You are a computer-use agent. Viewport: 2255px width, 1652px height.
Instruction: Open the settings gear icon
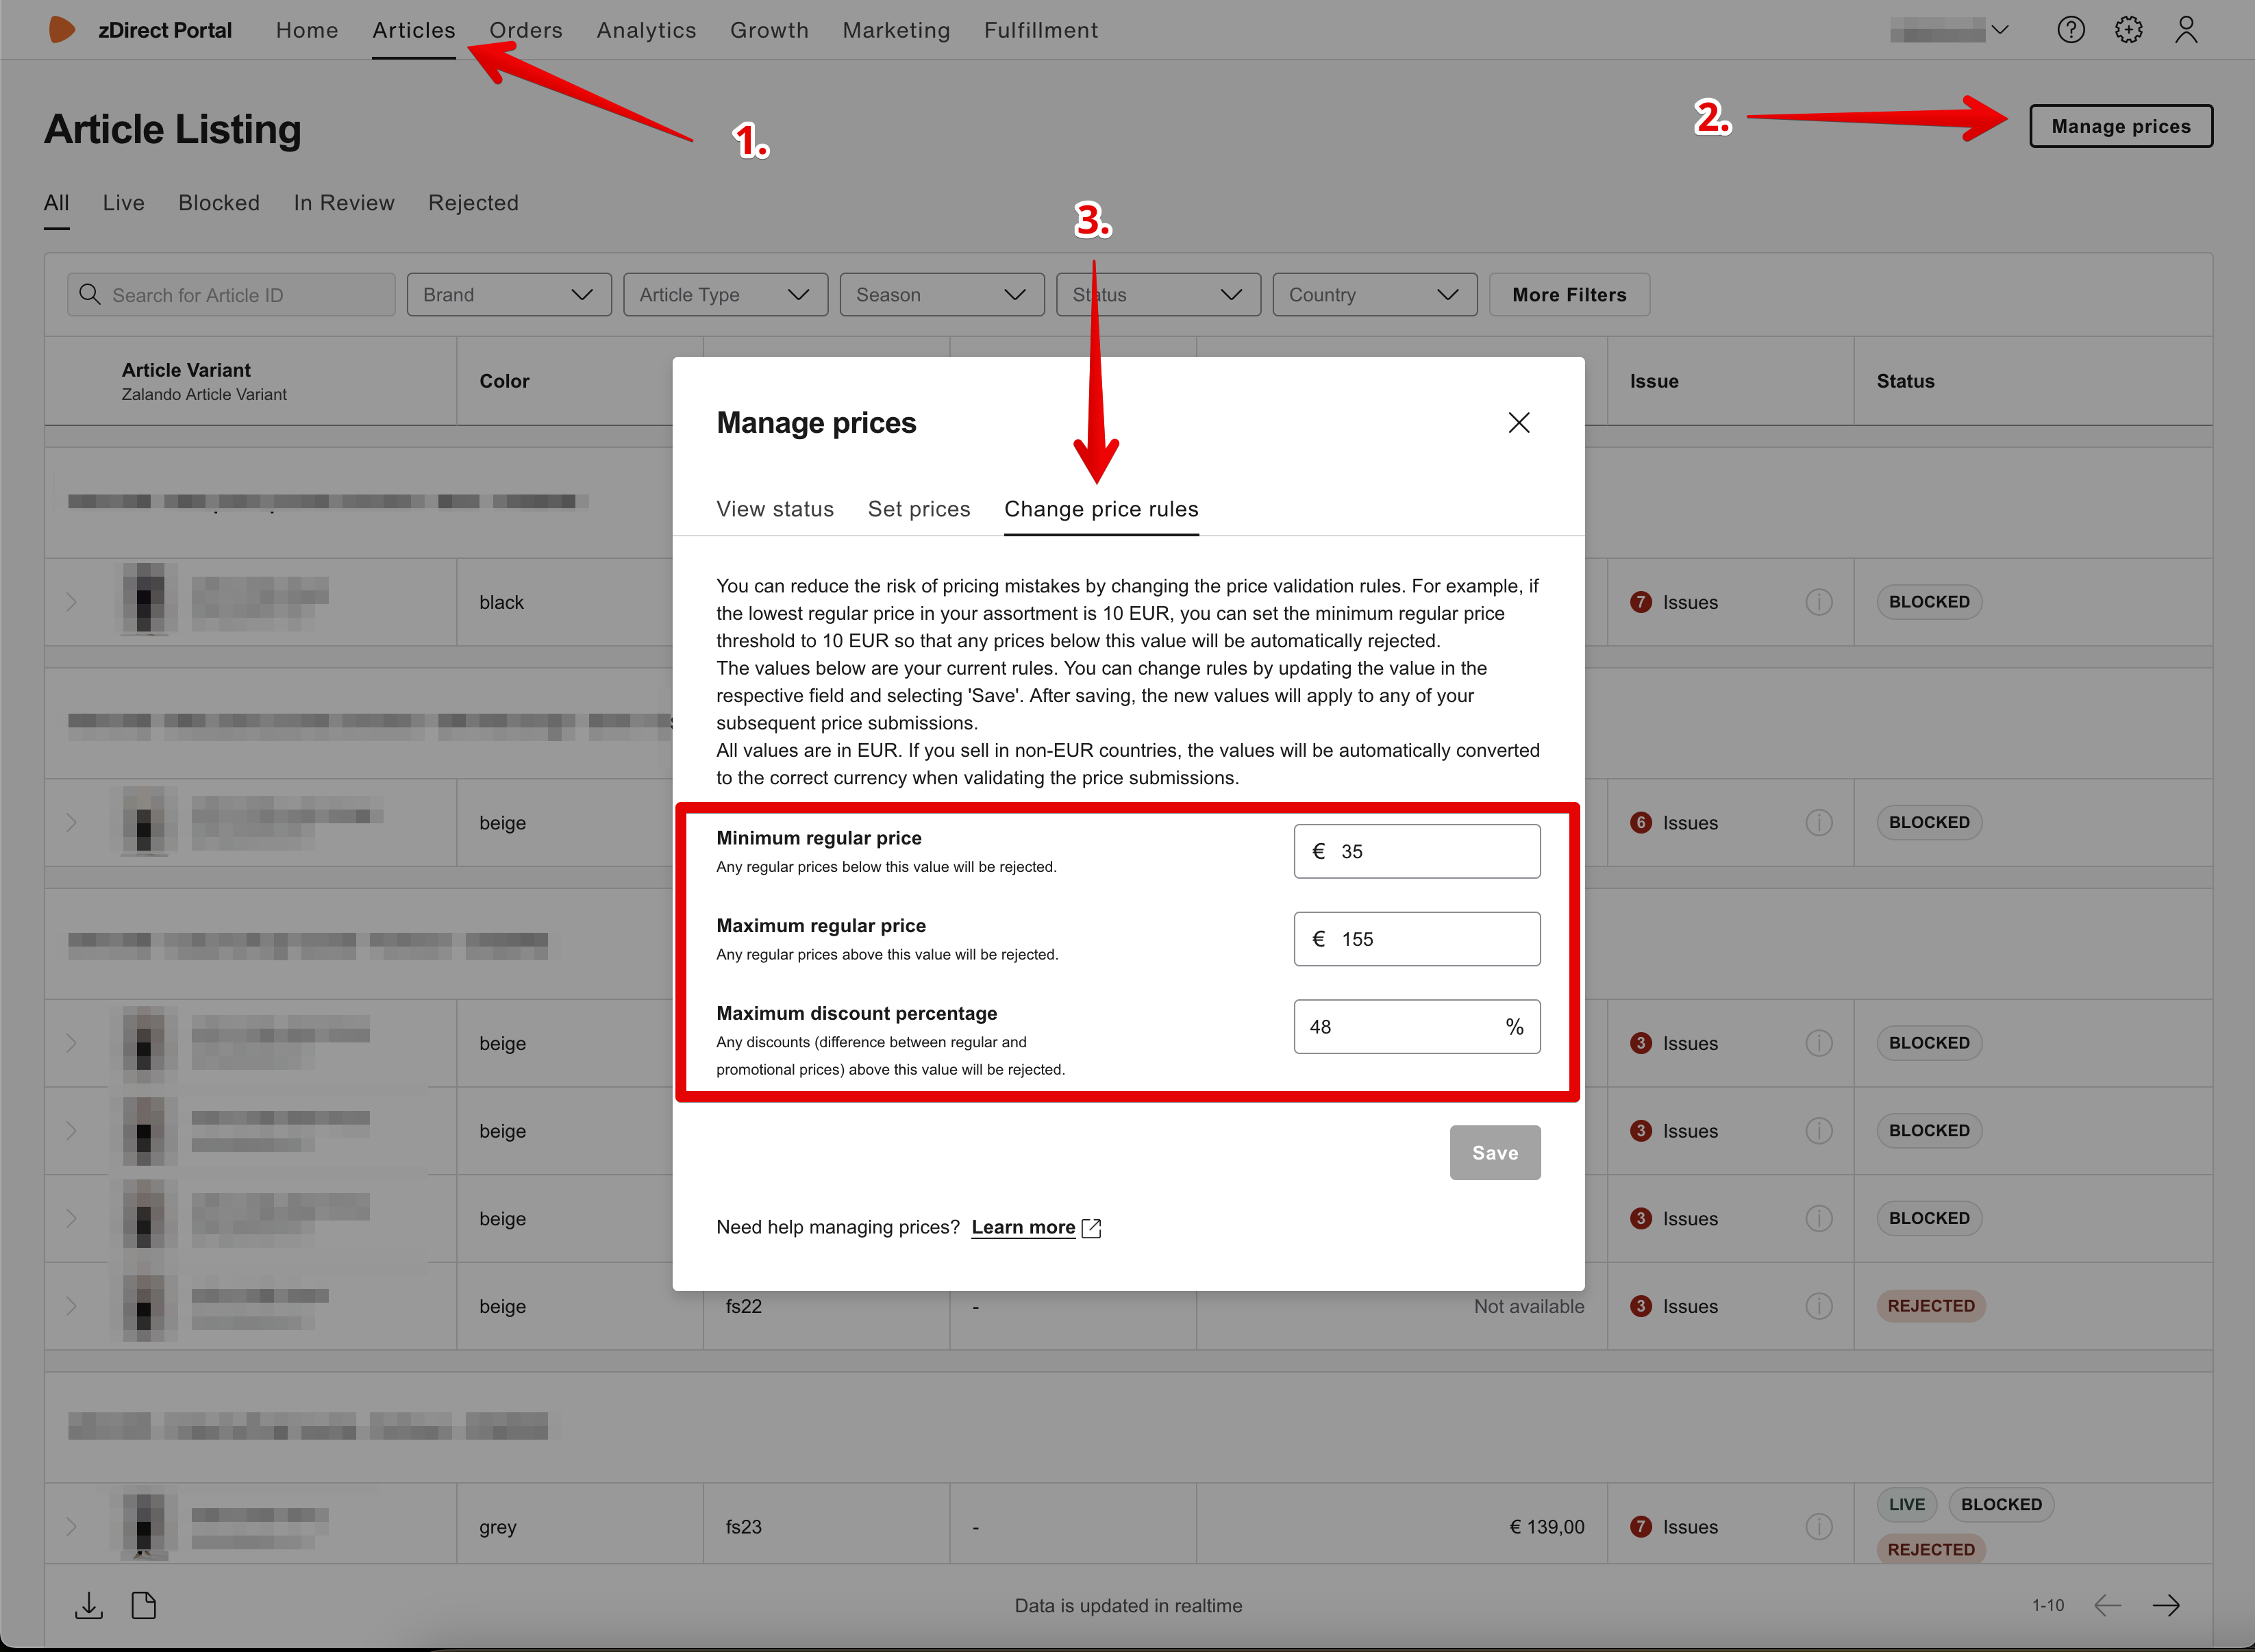2129,30
